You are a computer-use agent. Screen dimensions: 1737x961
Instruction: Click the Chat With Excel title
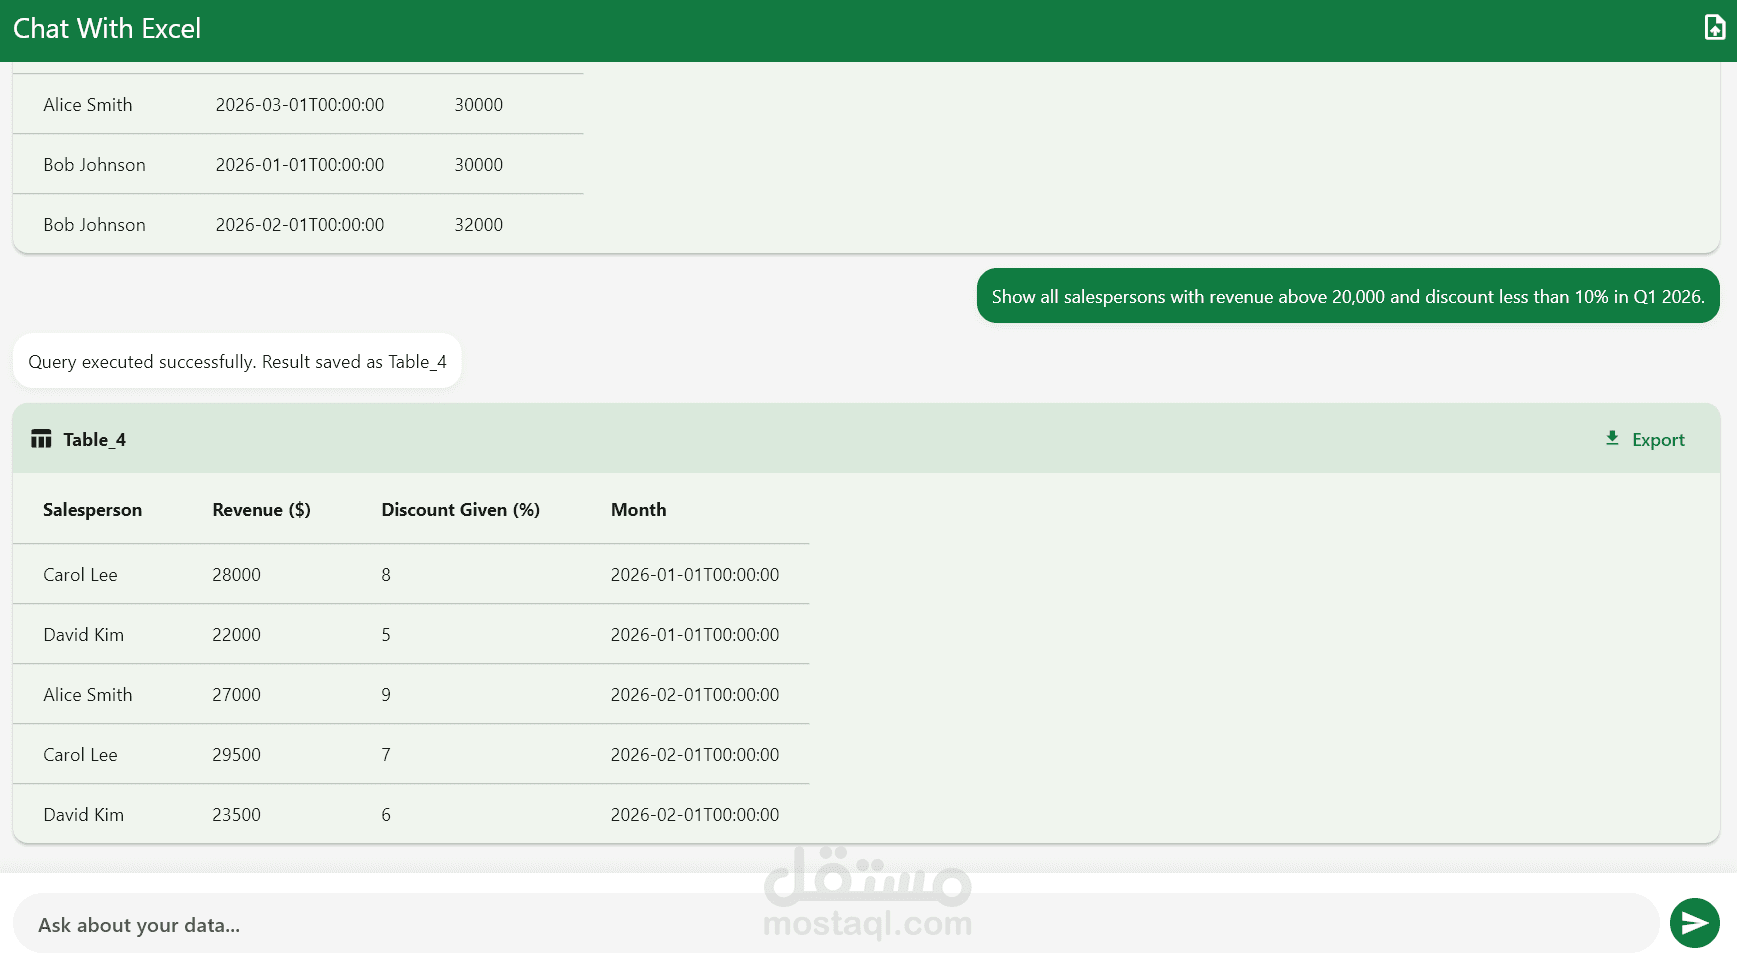[107, 29]
